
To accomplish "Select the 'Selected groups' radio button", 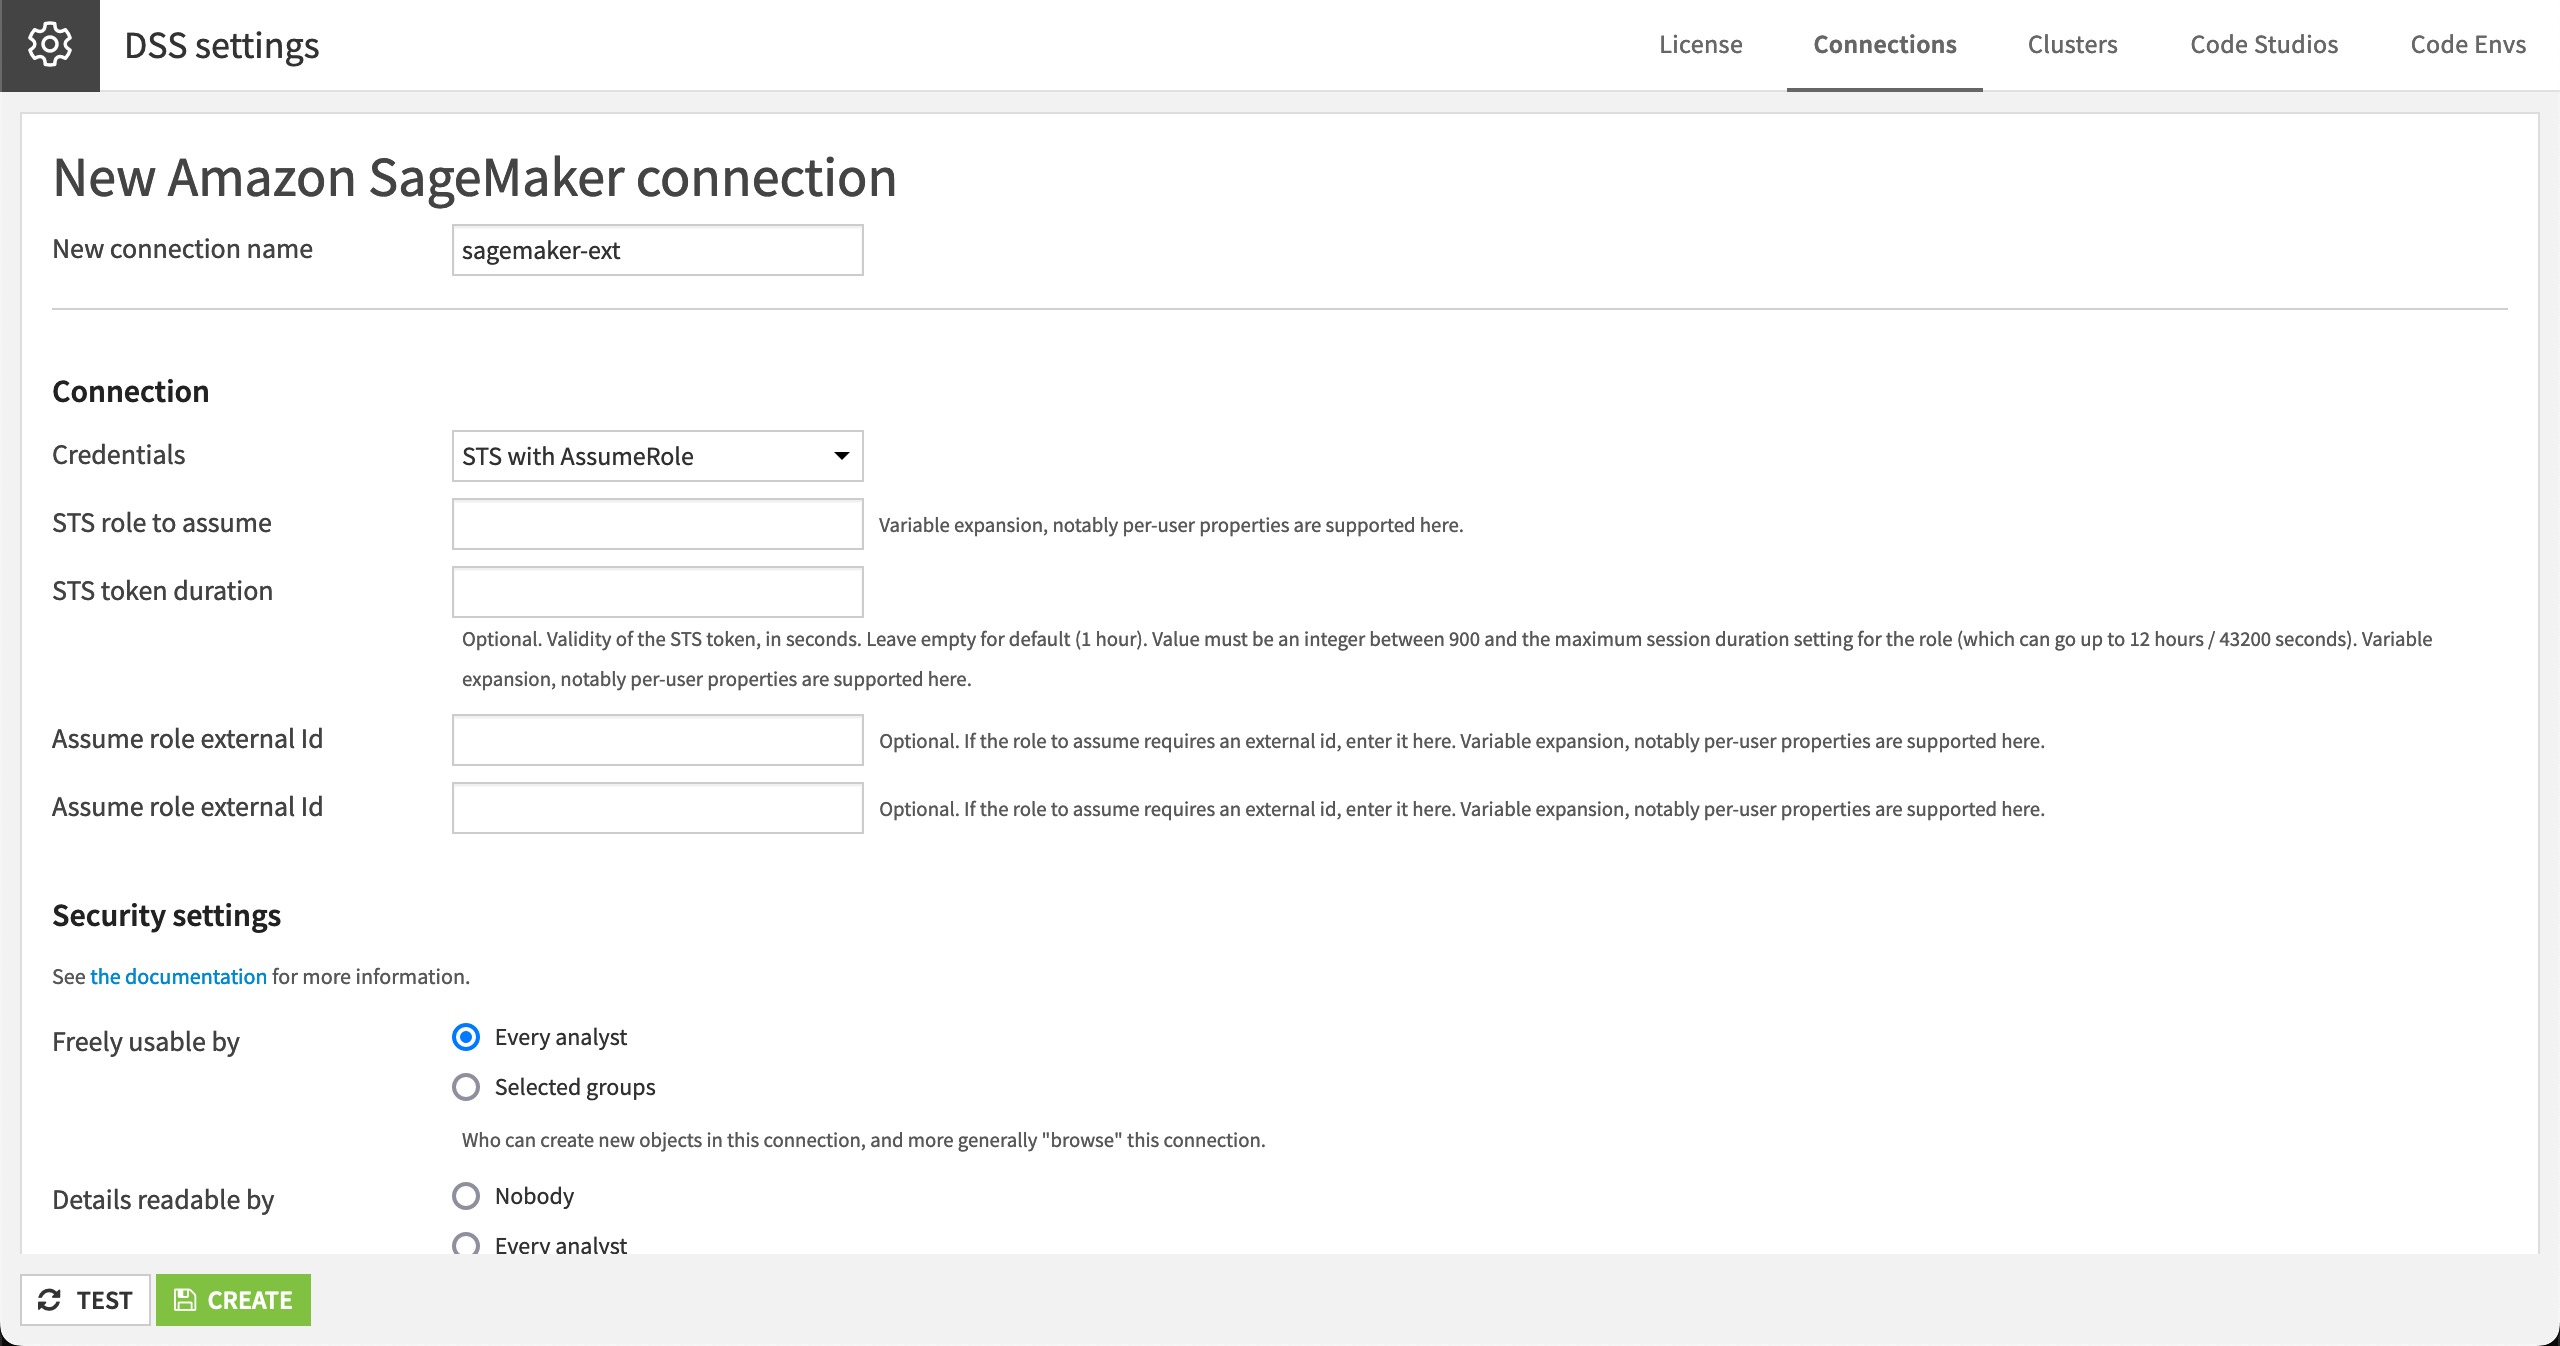I will [x=465, y=1088].
